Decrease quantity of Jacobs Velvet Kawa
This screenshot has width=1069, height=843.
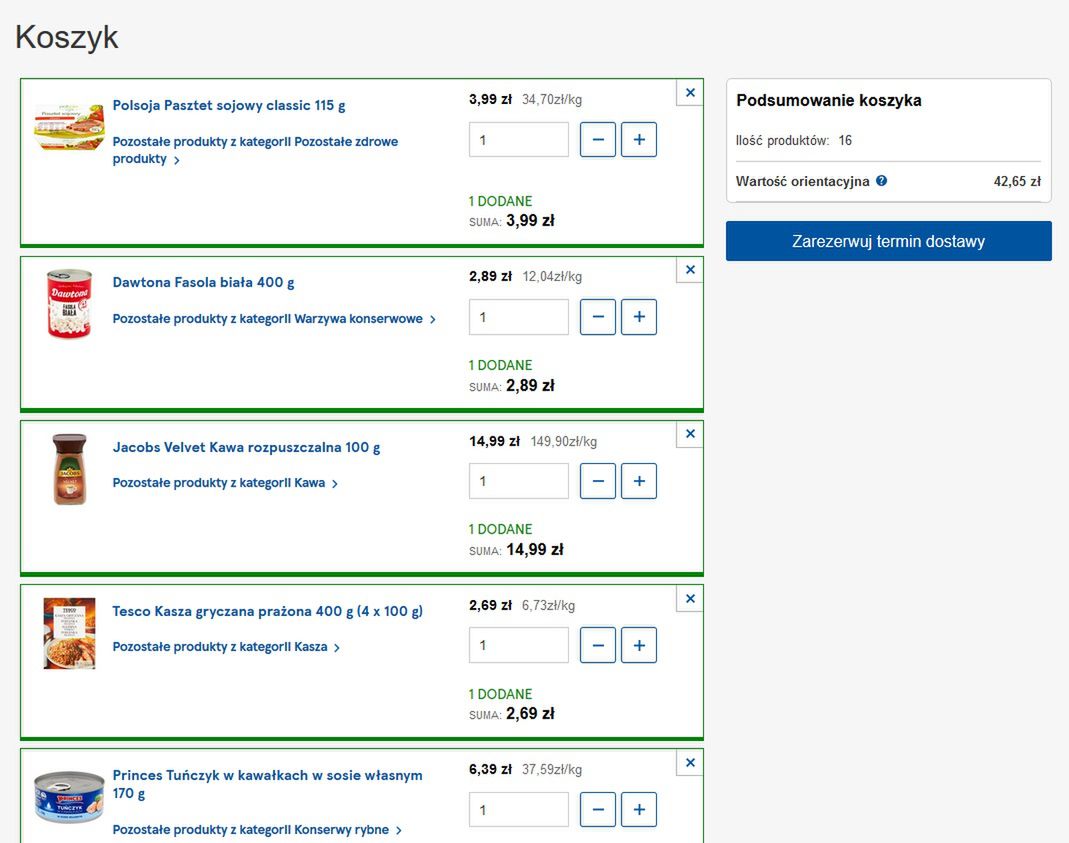(x=598, y=481)
